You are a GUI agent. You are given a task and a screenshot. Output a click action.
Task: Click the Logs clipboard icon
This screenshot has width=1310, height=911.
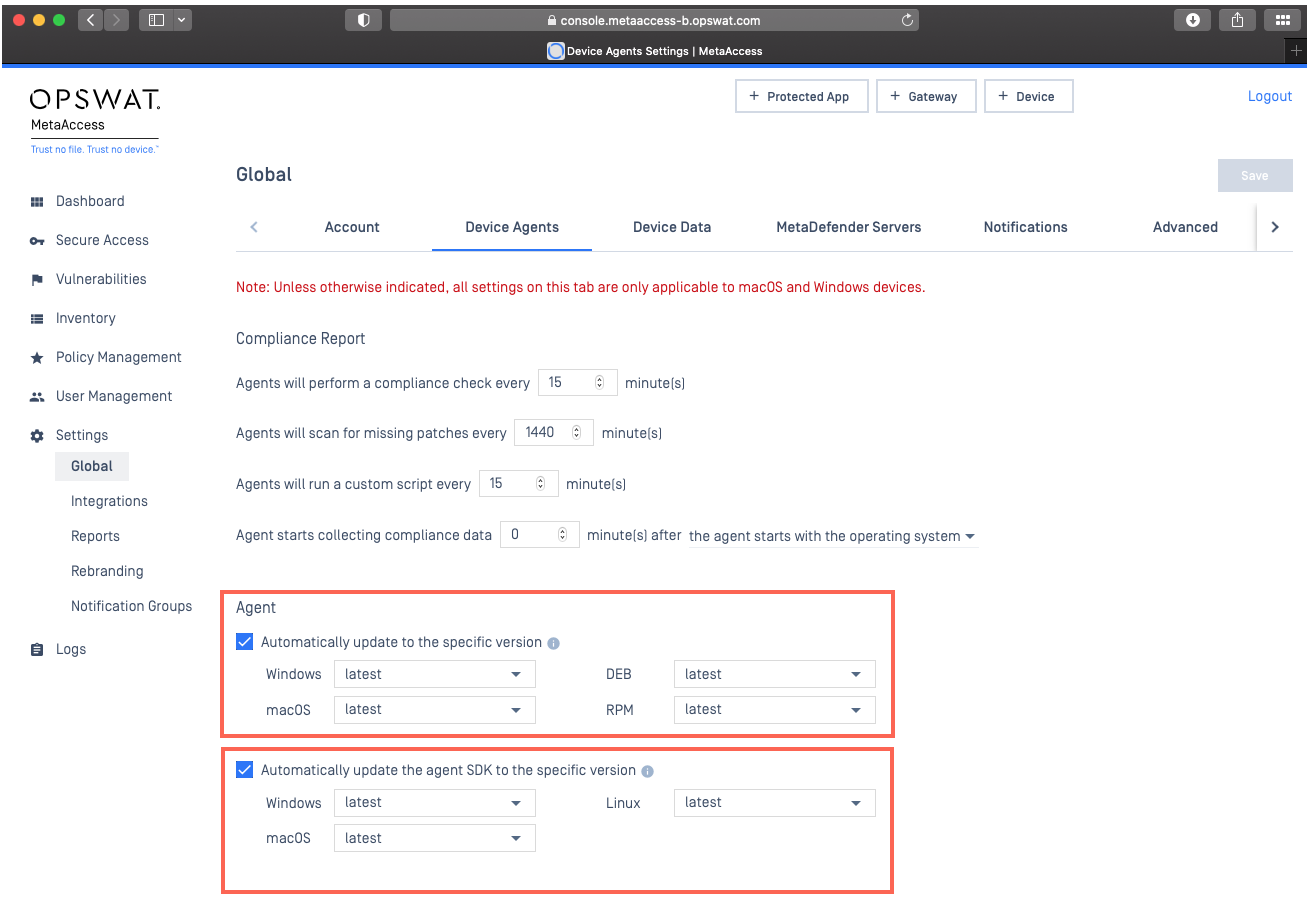37,650
